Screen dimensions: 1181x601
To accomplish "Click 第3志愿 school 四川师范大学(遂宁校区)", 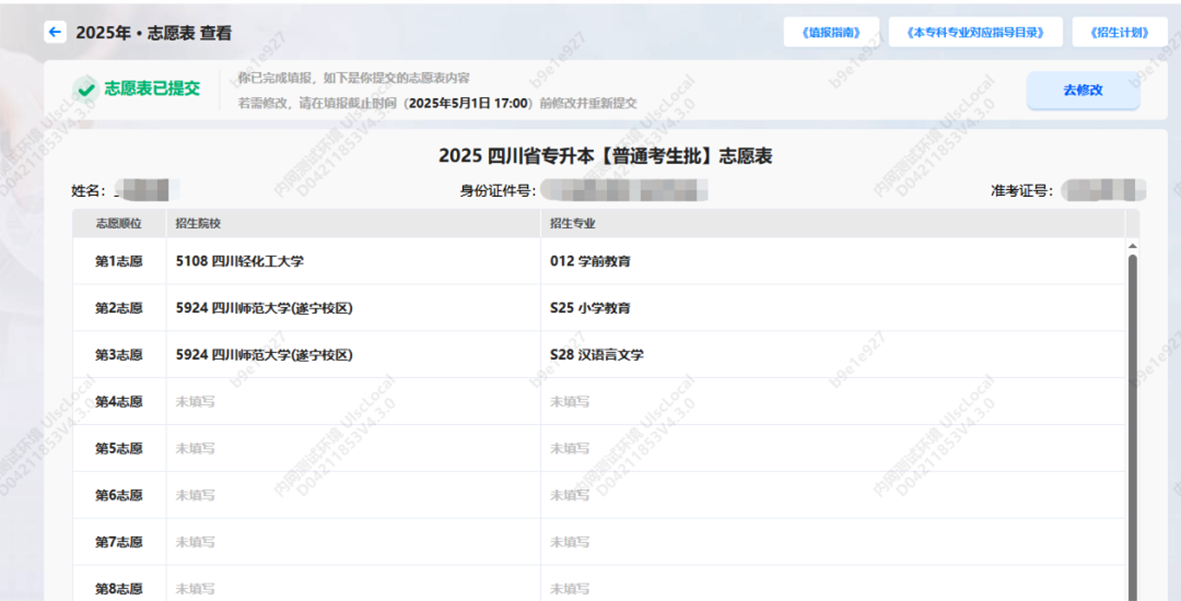I will pyautogui.click(x=264, y=355).
